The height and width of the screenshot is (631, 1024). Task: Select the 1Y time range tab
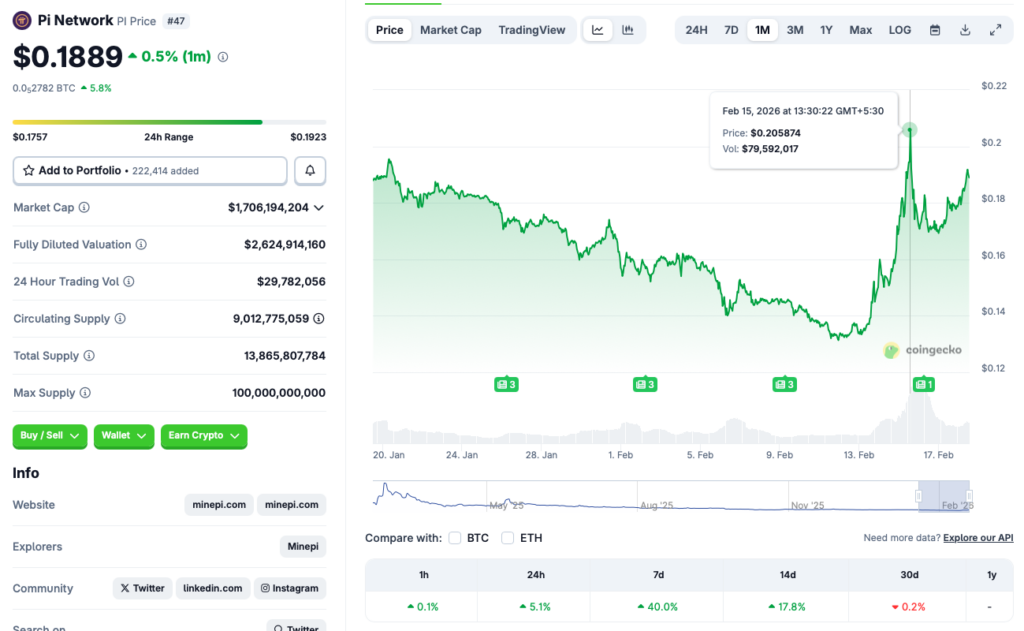point(826,30)
